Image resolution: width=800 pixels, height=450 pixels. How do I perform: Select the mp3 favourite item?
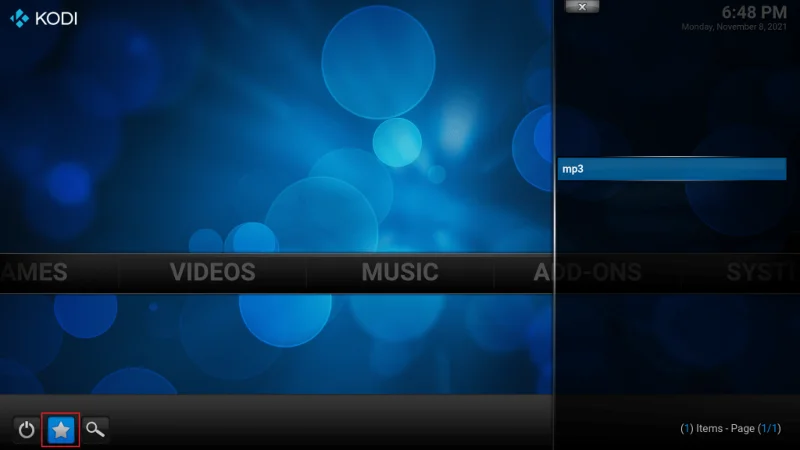click(672, 169)
